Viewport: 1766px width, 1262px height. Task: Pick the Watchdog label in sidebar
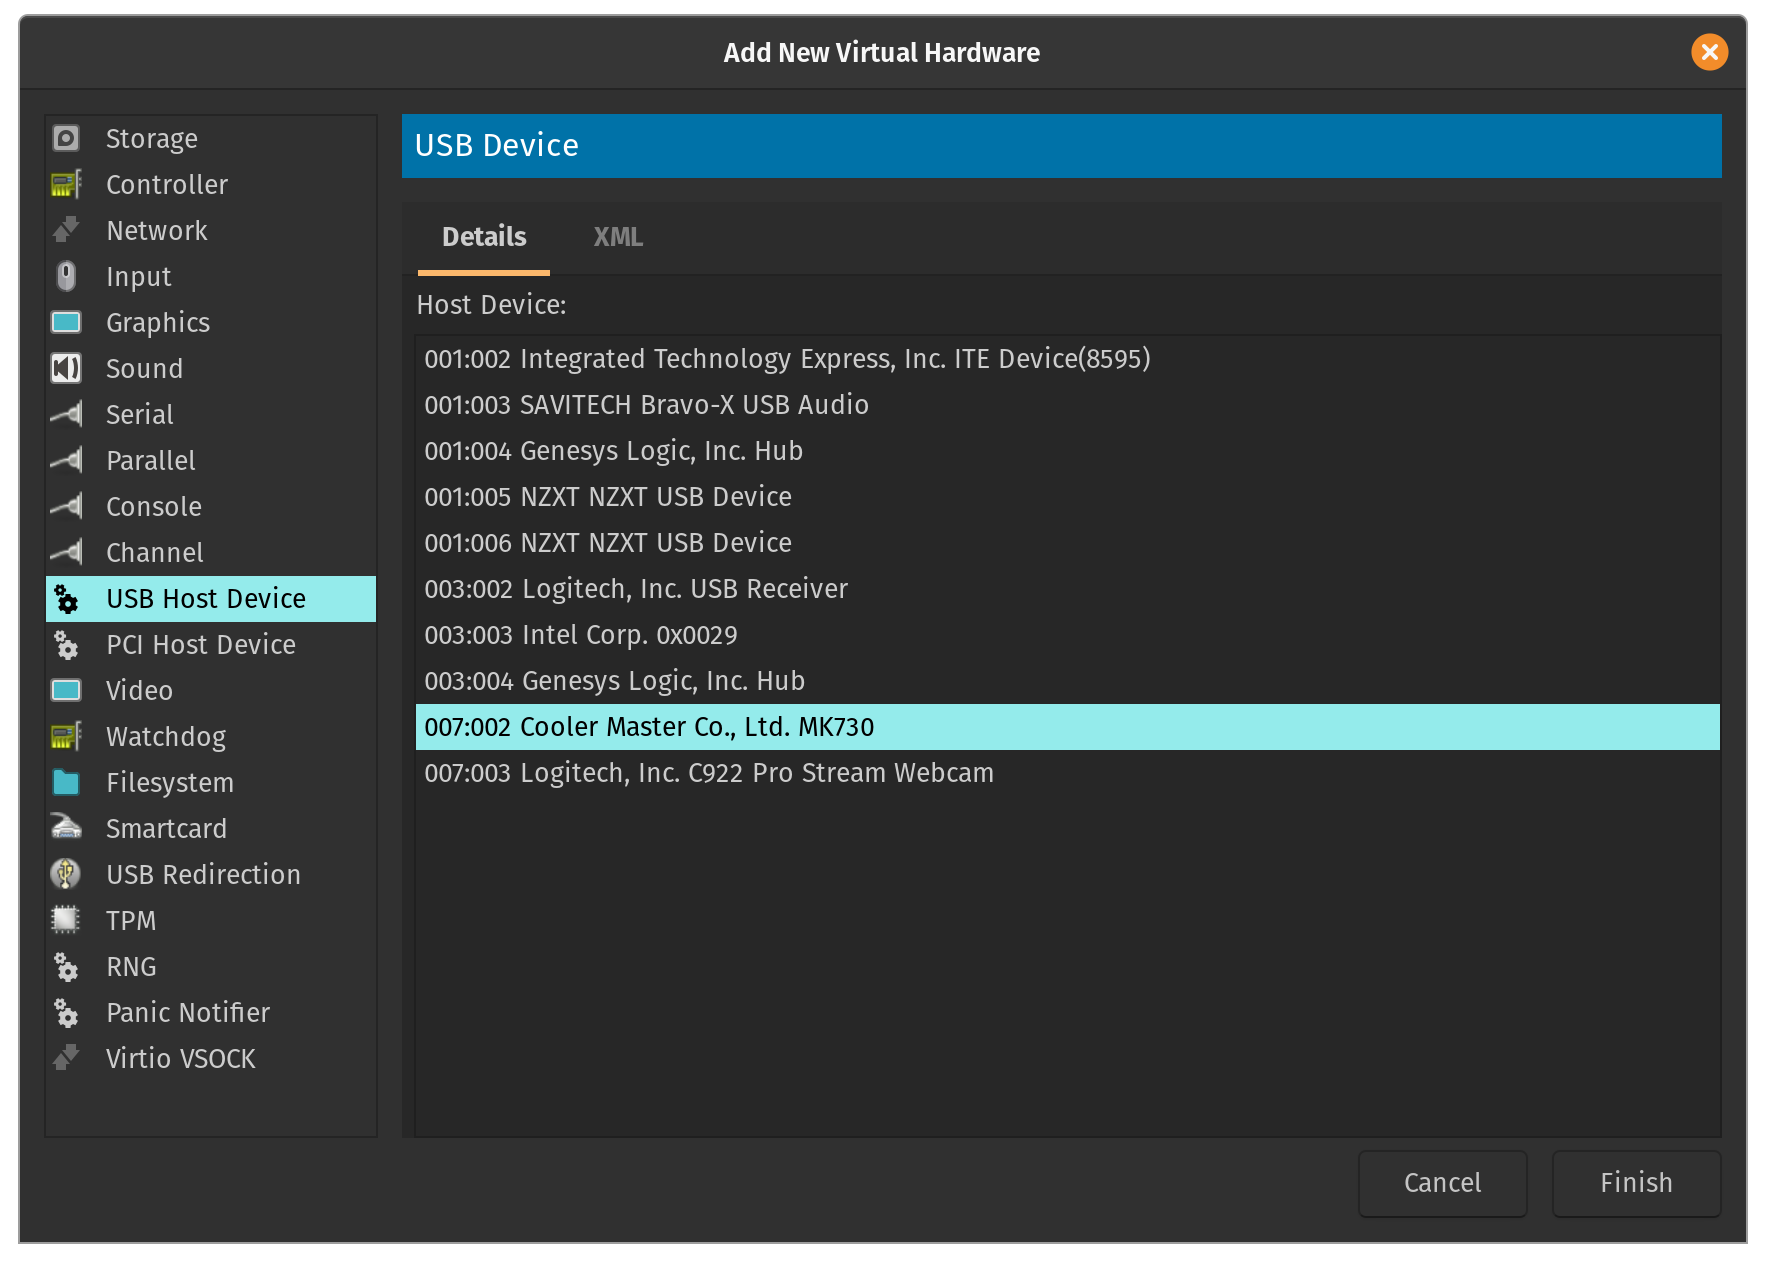[x=166, y=737]
